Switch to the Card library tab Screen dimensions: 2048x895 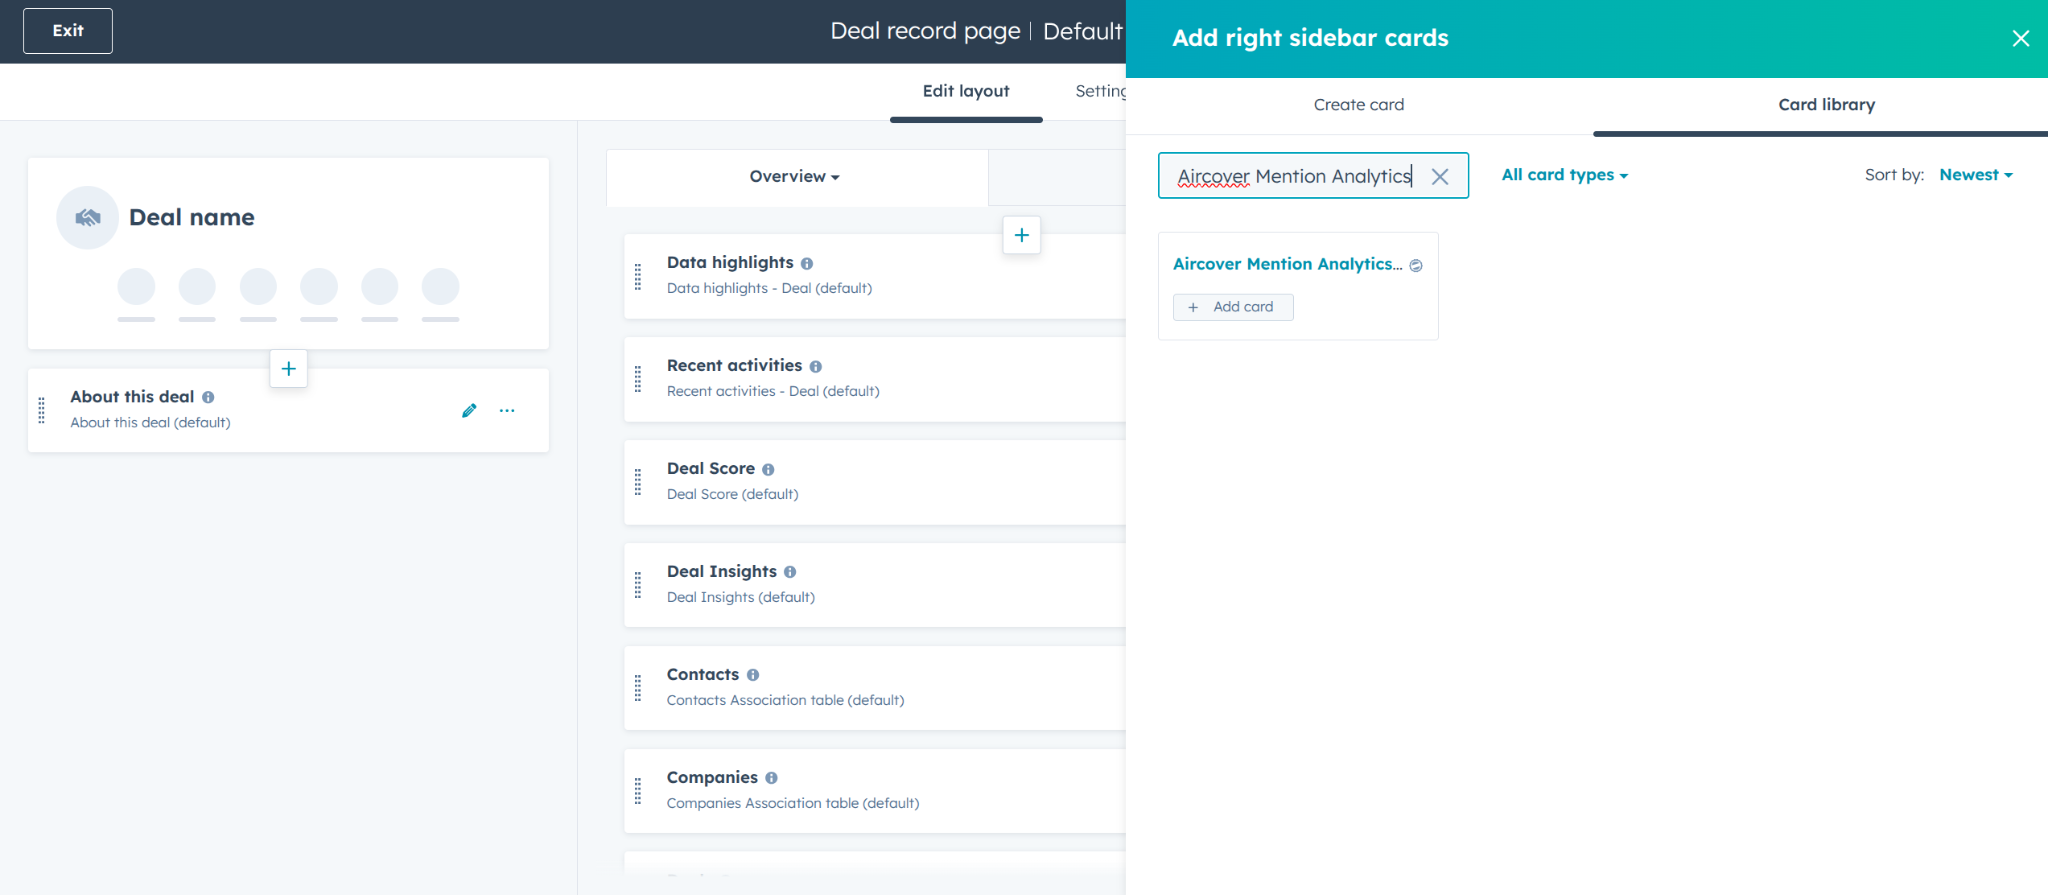(x=1826, y=105)
